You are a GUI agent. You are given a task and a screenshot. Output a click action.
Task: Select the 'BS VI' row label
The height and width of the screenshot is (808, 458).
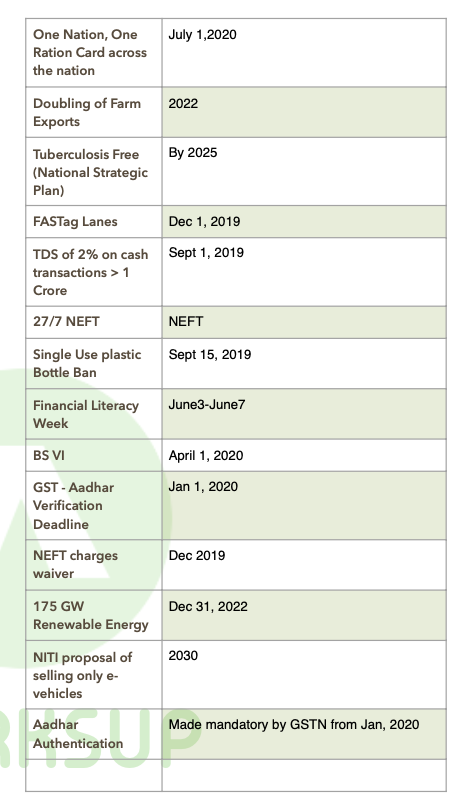pos(94,455)
